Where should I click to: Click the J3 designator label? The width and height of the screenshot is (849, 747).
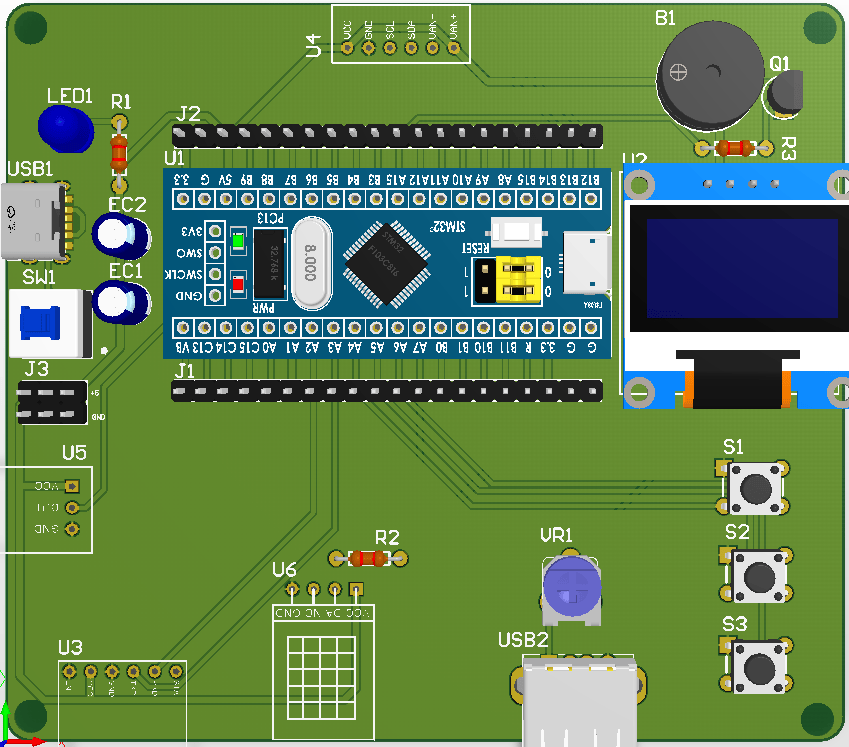click(x=37, y=369)
